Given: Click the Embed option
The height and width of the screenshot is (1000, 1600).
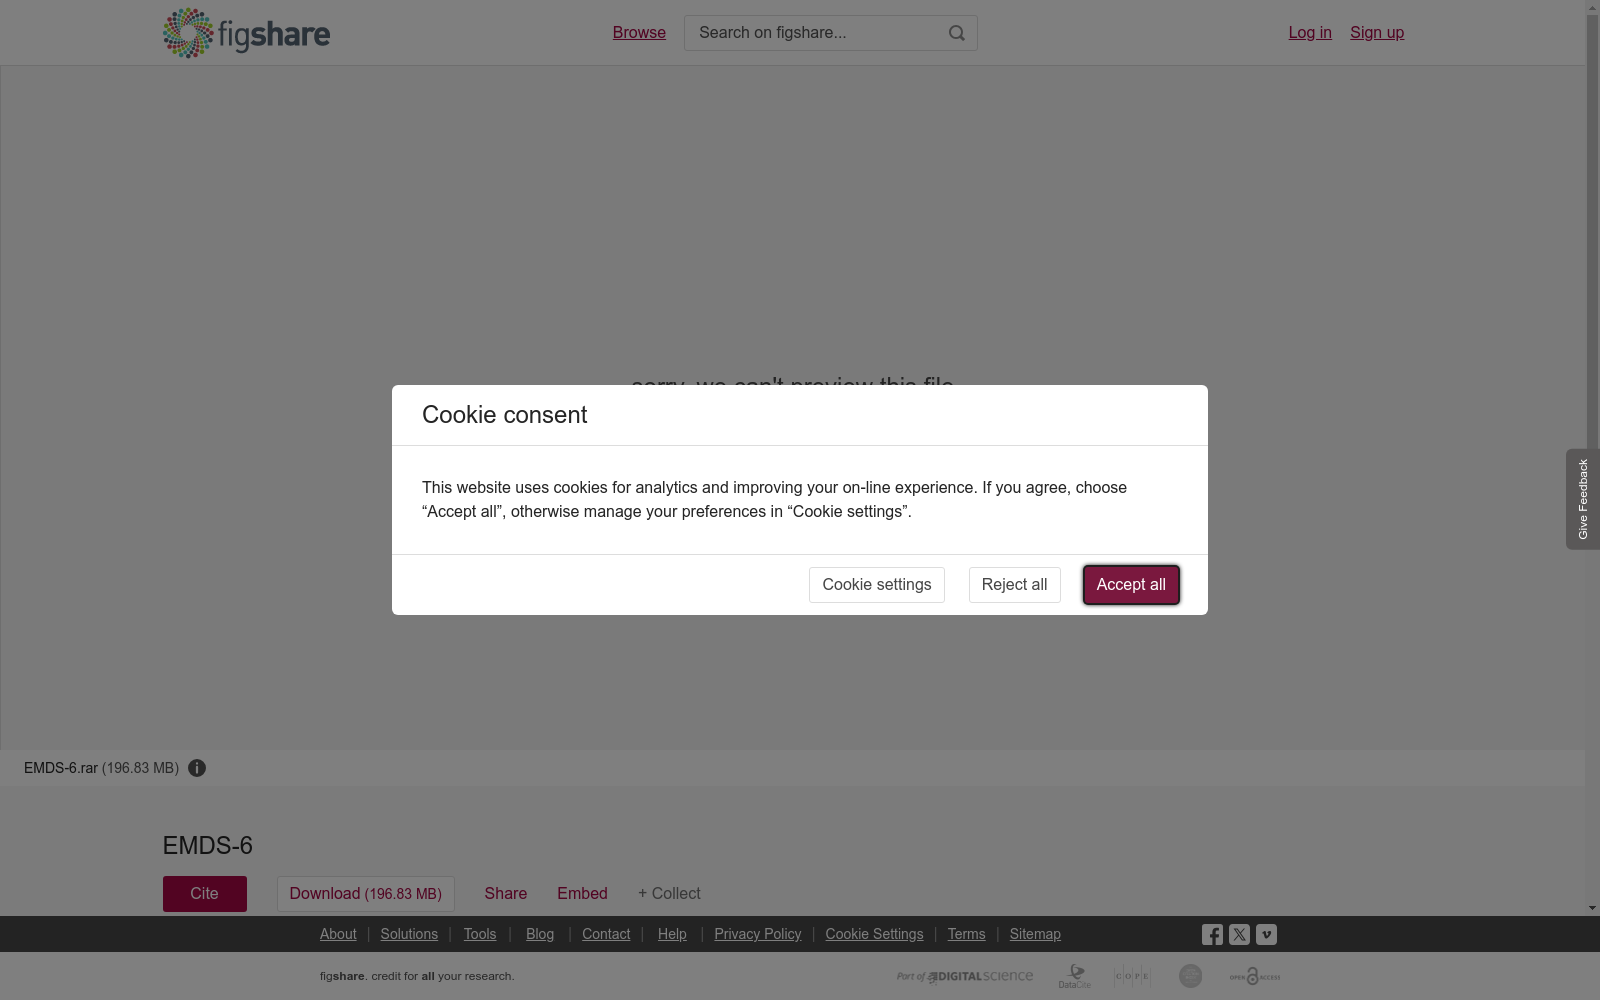Looking at the screenshot, I should (582, 894).
